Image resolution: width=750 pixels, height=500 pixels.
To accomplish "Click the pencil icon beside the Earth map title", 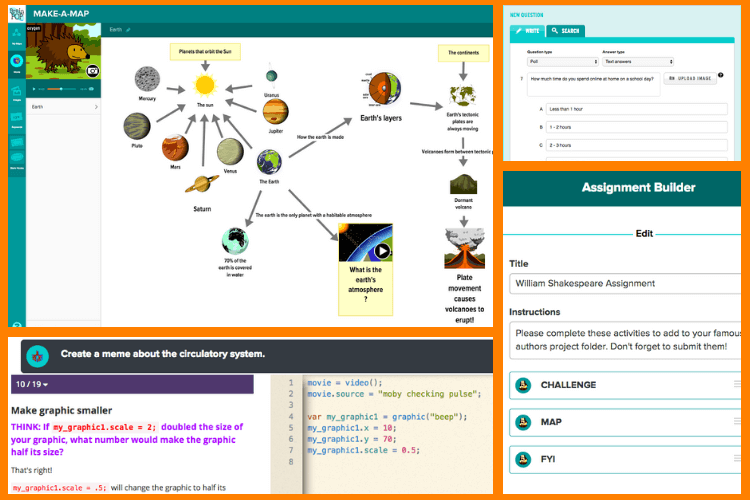I will coord(128,30).
